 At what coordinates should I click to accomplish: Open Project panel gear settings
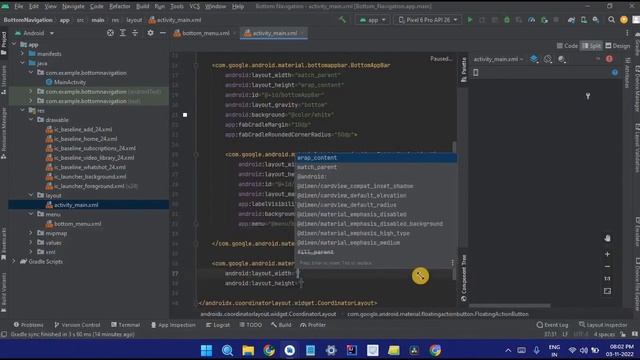coord(150,33)
